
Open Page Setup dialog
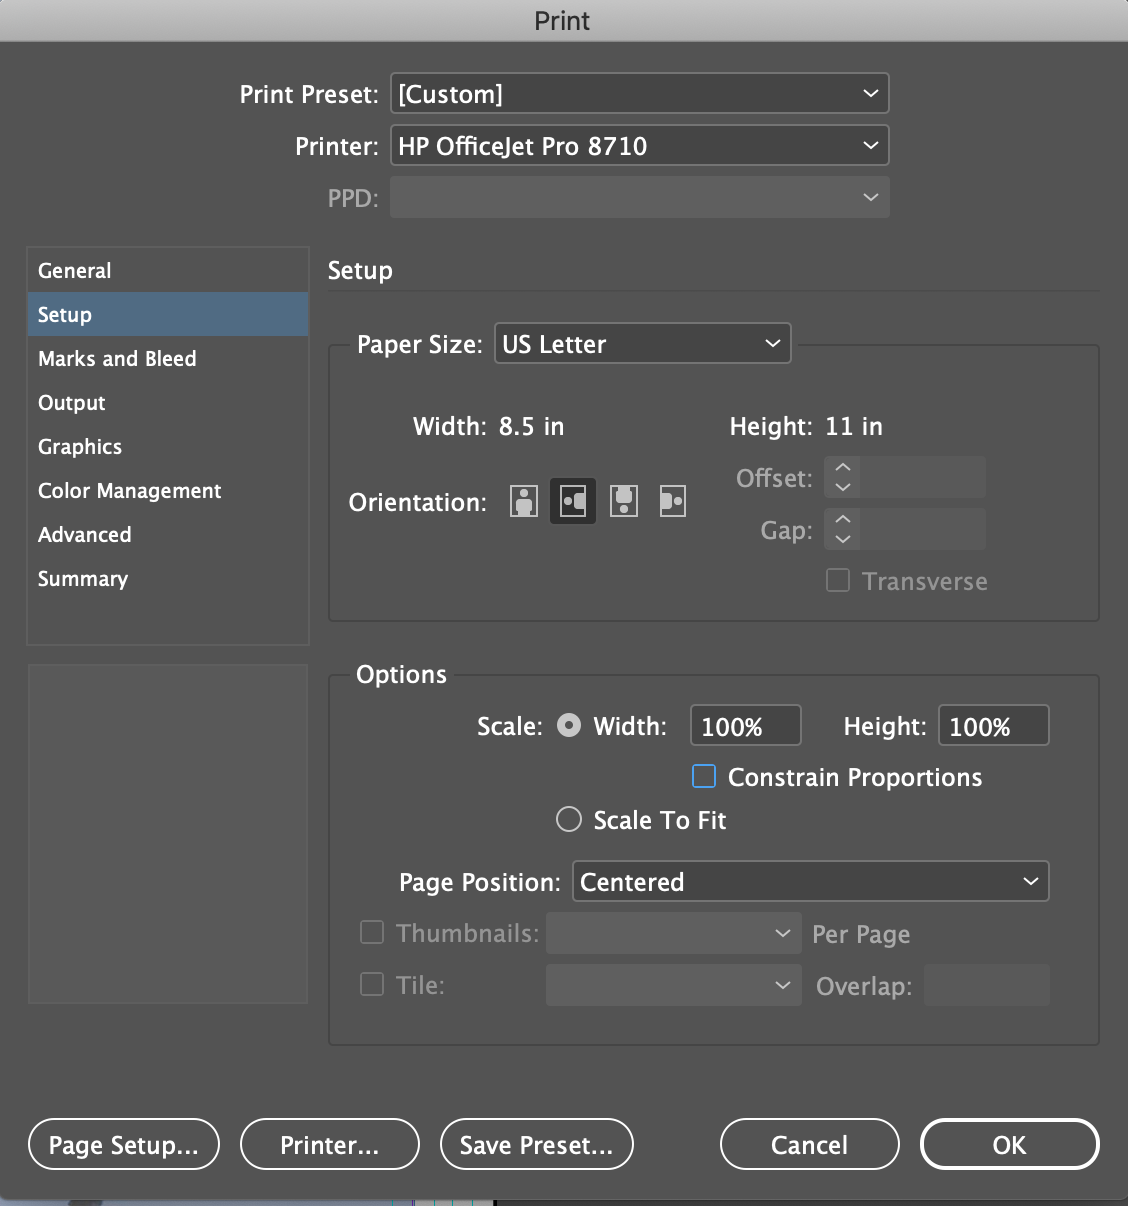pos(123,1144)
